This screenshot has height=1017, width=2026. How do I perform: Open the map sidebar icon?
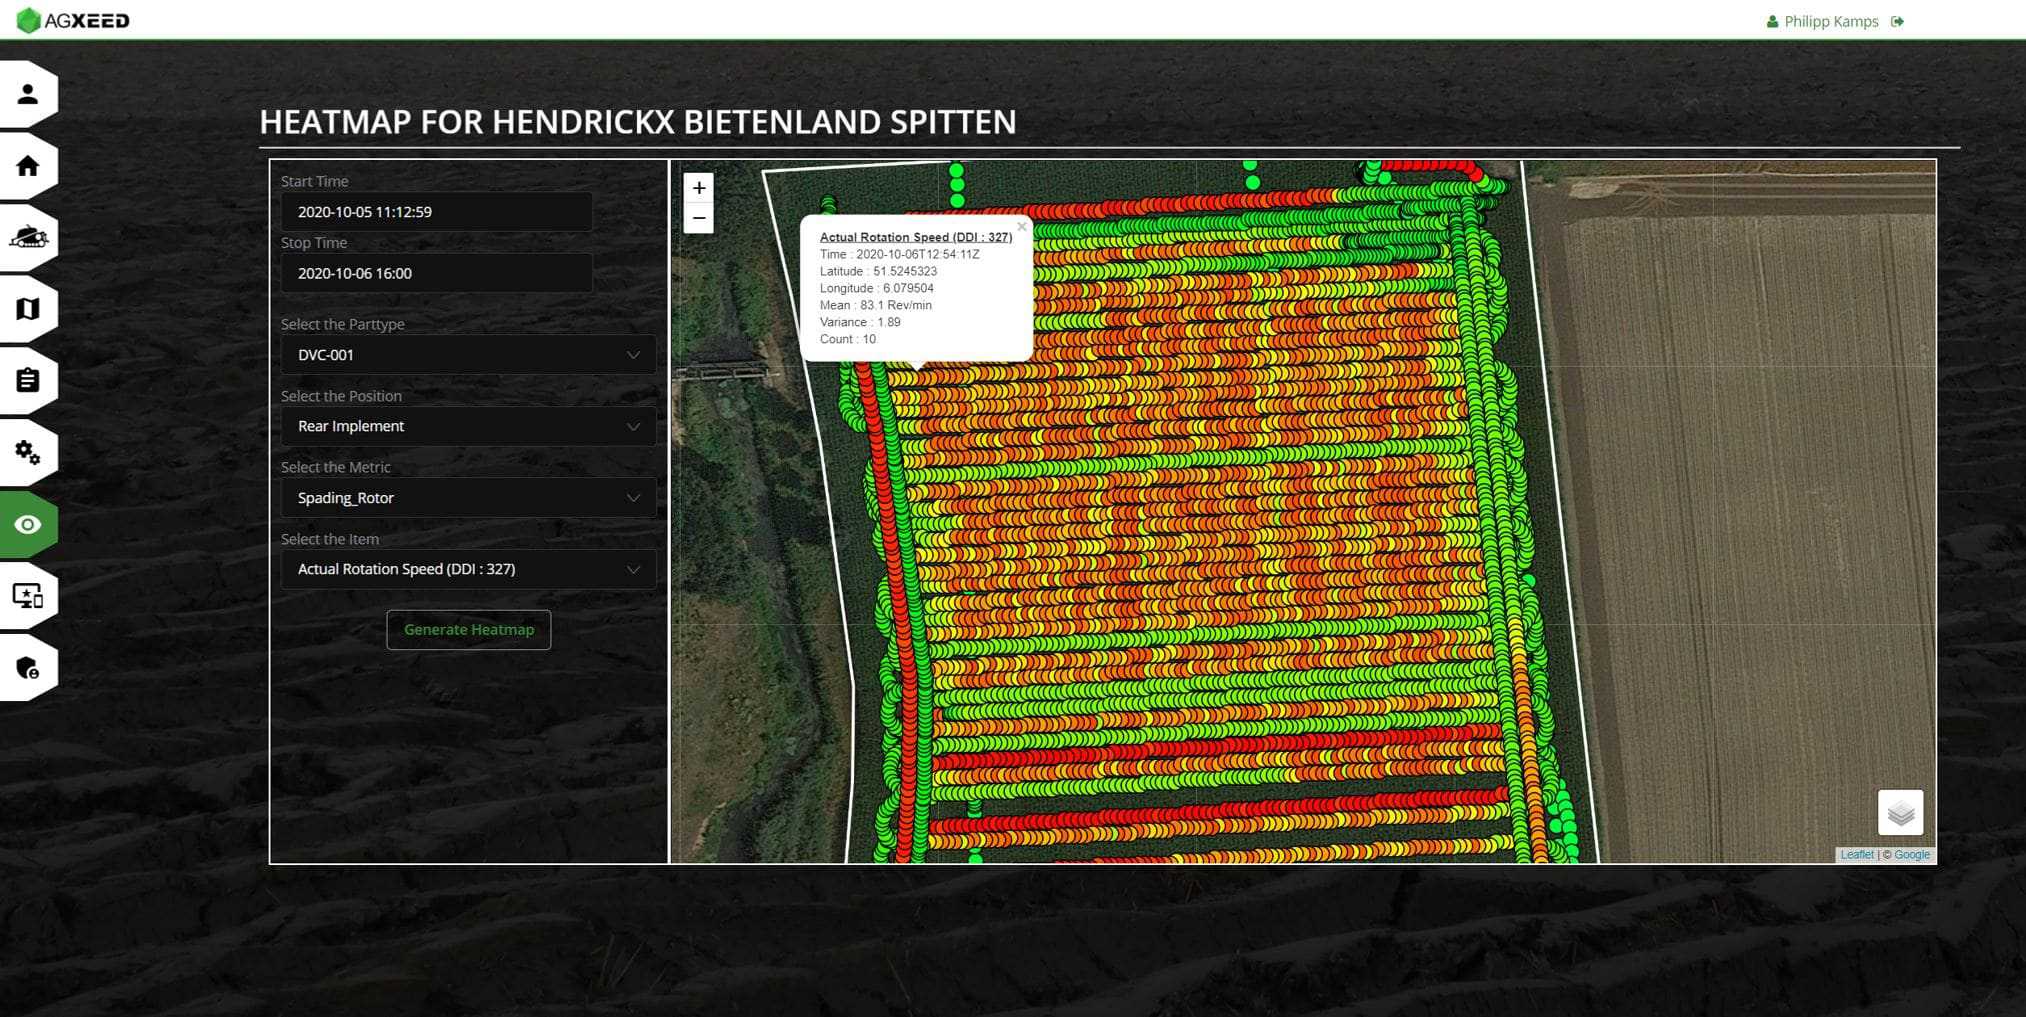click(x=28, y=309)
